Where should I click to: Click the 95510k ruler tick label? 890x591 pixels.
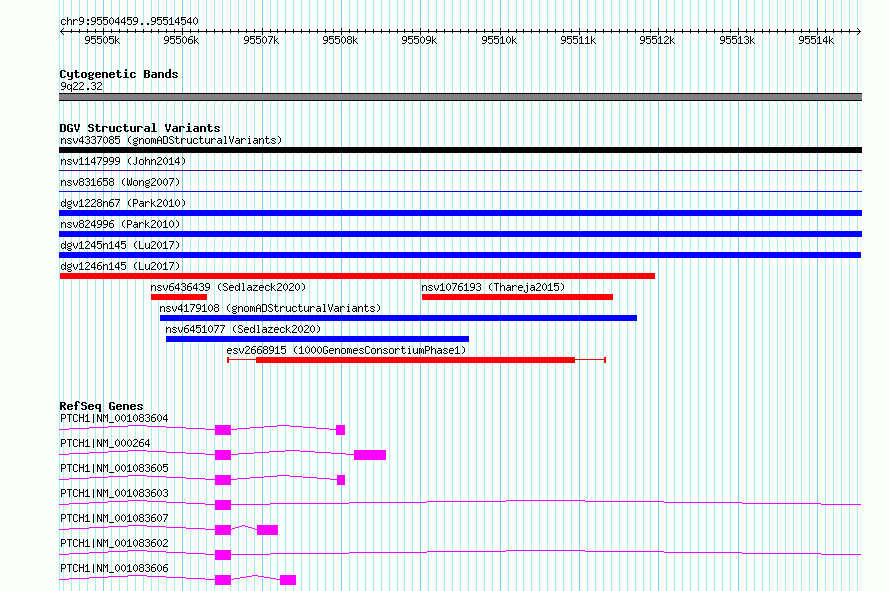[x=499, y=40]
